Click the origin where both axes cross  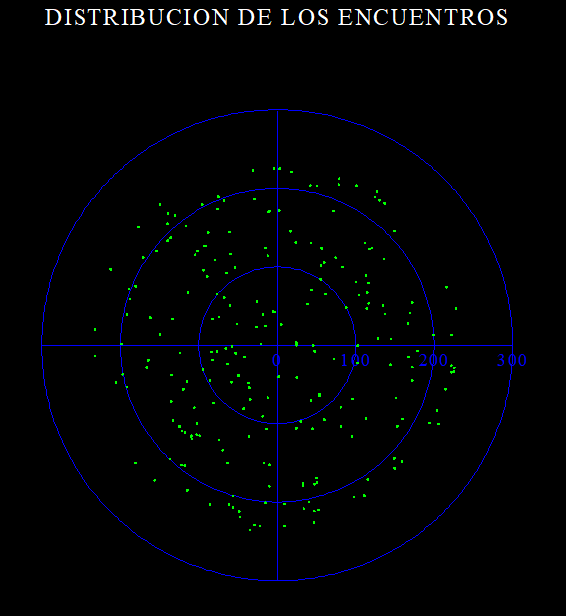[x=277, y=345]
